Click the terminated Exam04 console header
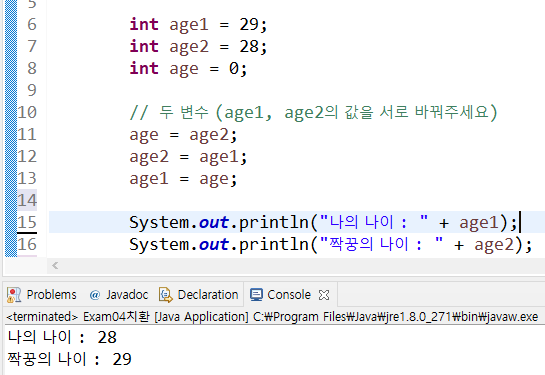 click(x=272, y=317)
